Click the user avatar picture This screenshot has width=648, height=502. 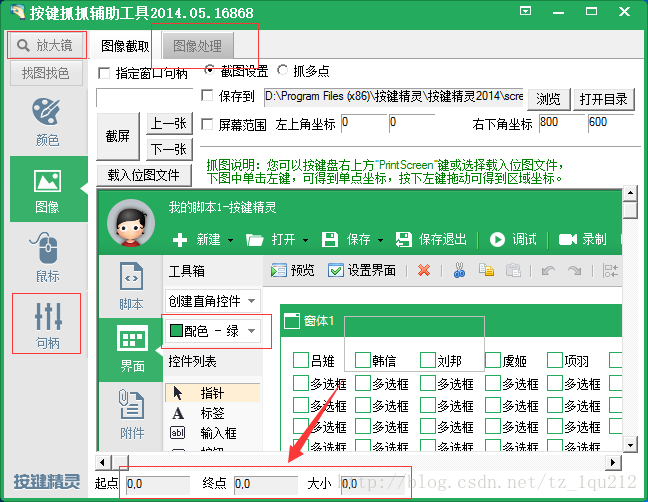[x=131, y=224]
